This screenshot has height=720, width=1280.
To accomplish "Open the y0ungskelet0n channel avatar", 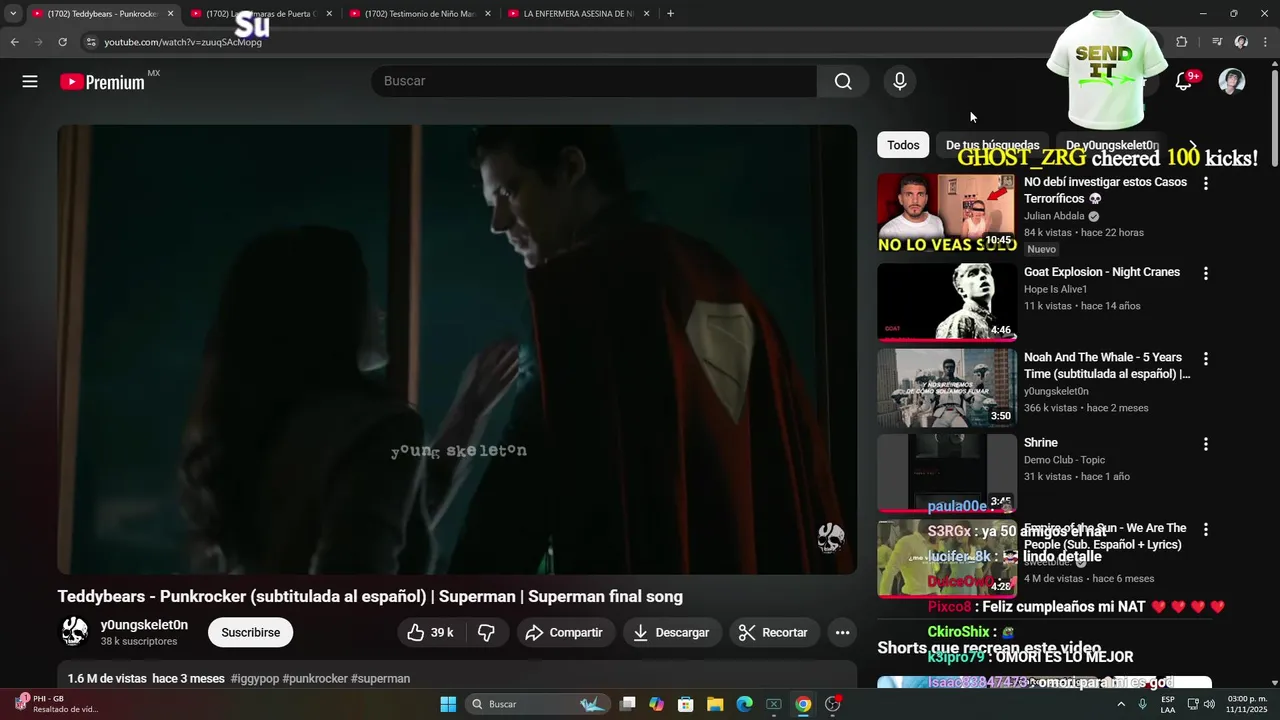I will [x=75, y=632].
